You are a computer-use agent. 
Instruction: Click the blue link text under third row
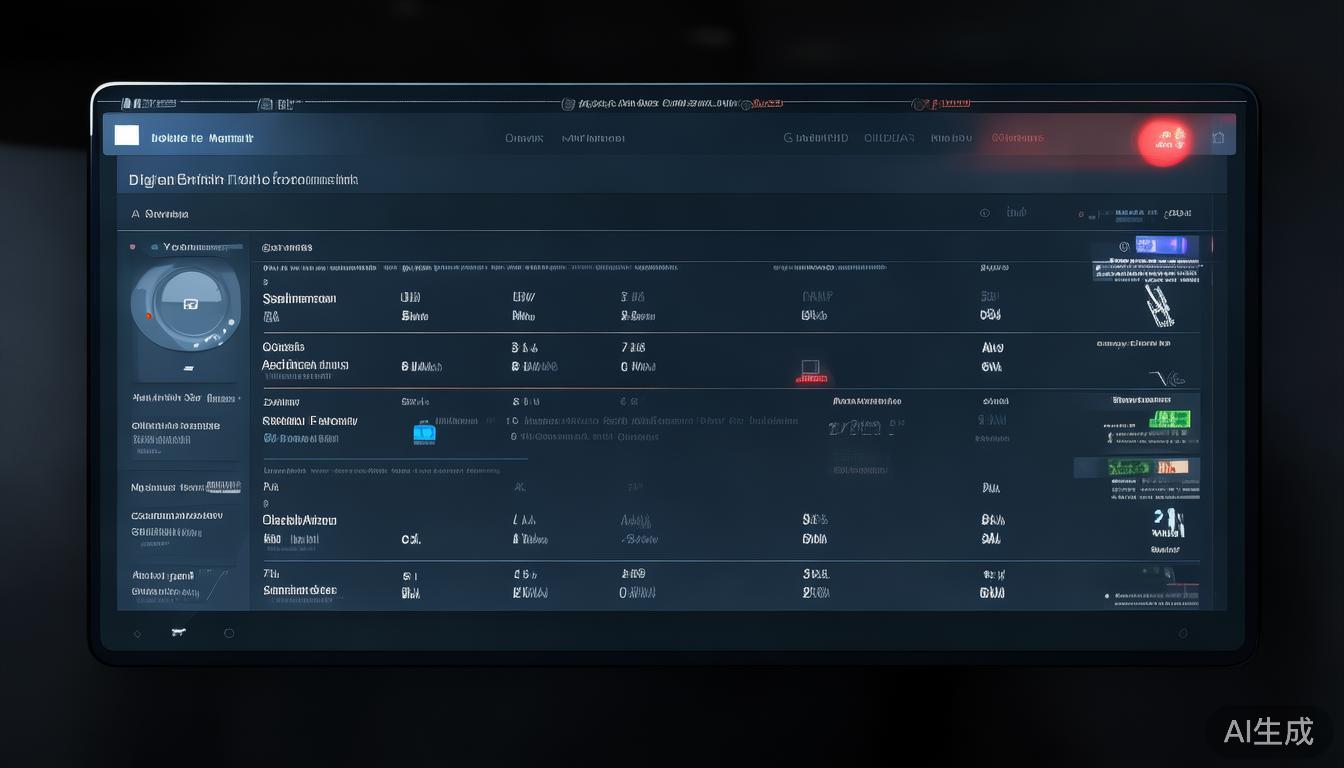click(301, 438)
